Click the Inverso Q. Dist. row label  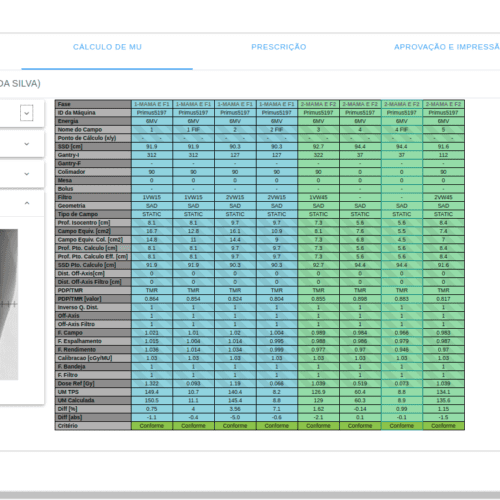coord(93,307)
